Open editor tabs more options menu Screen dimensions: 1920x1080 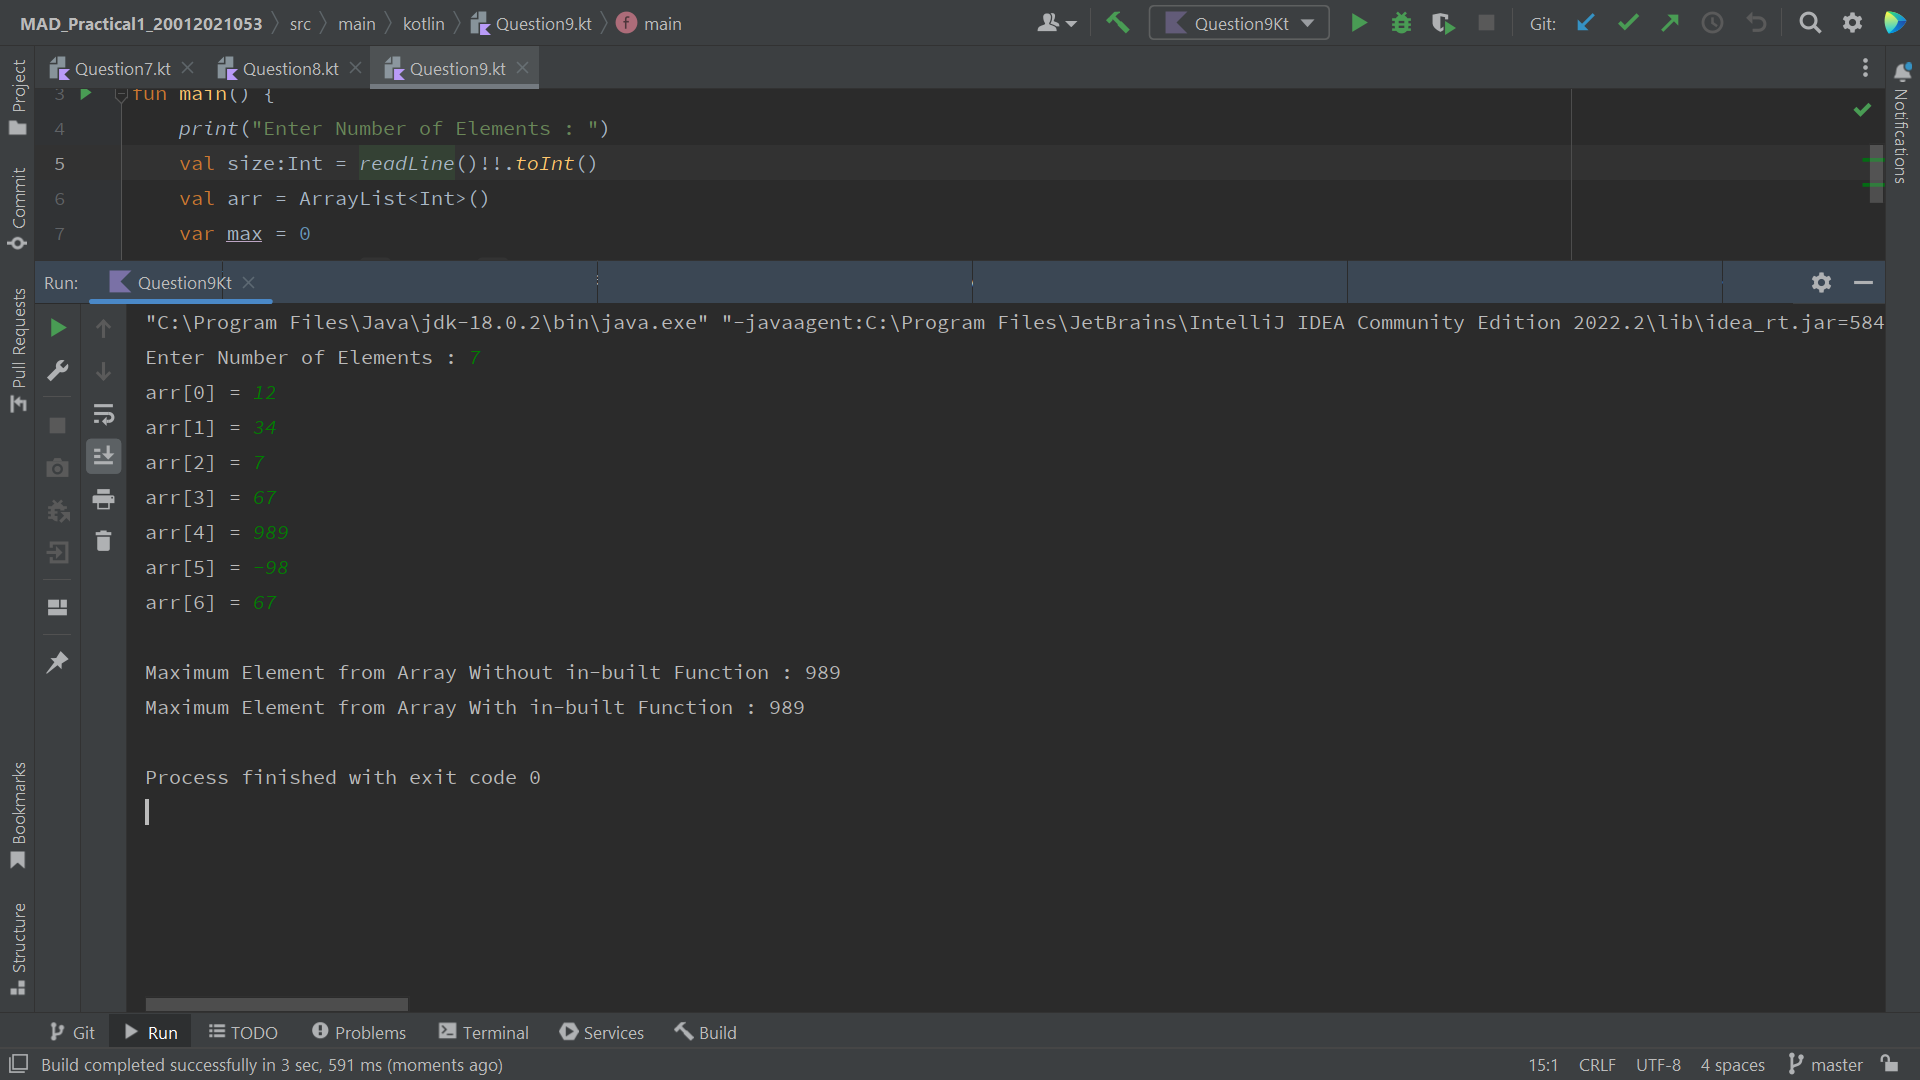click(1865, 68)
